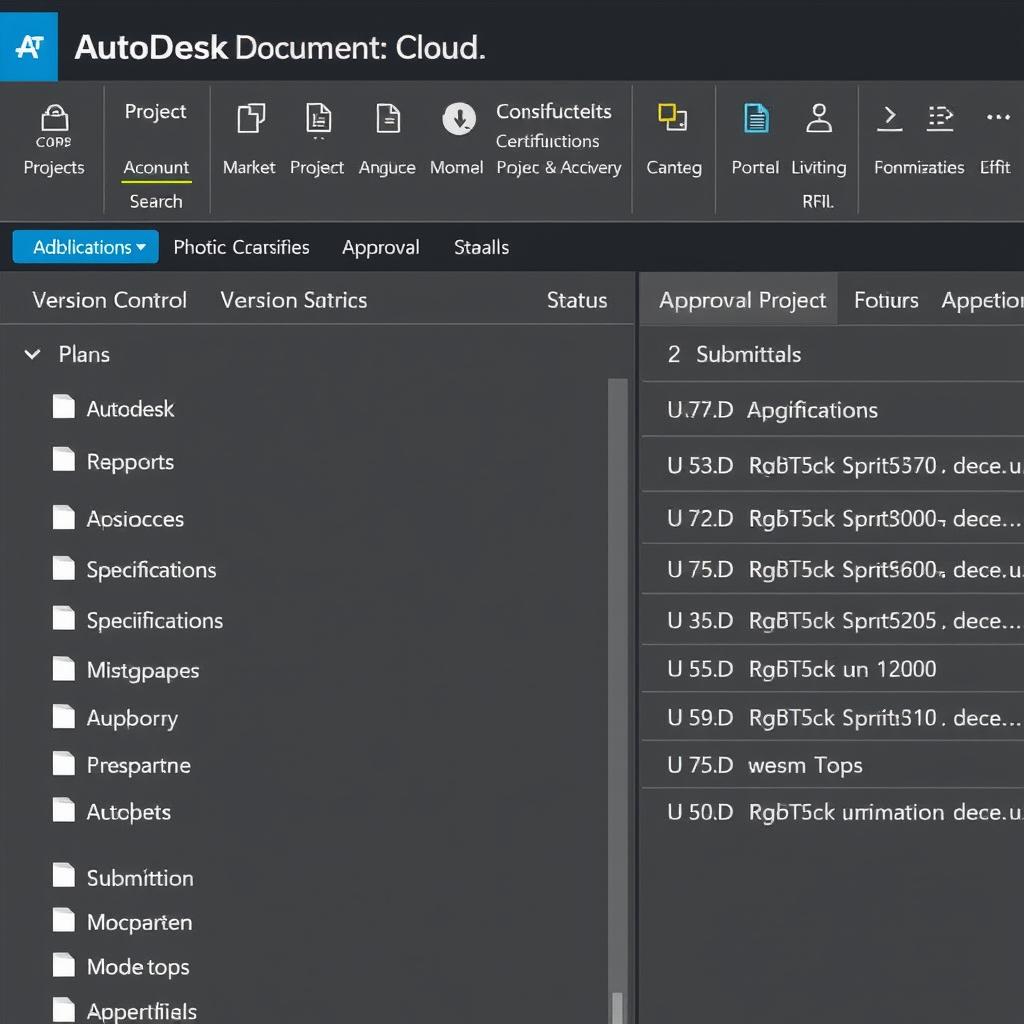1024x1024 pixels.
Task: Click the Status column header
Action: 577,300
